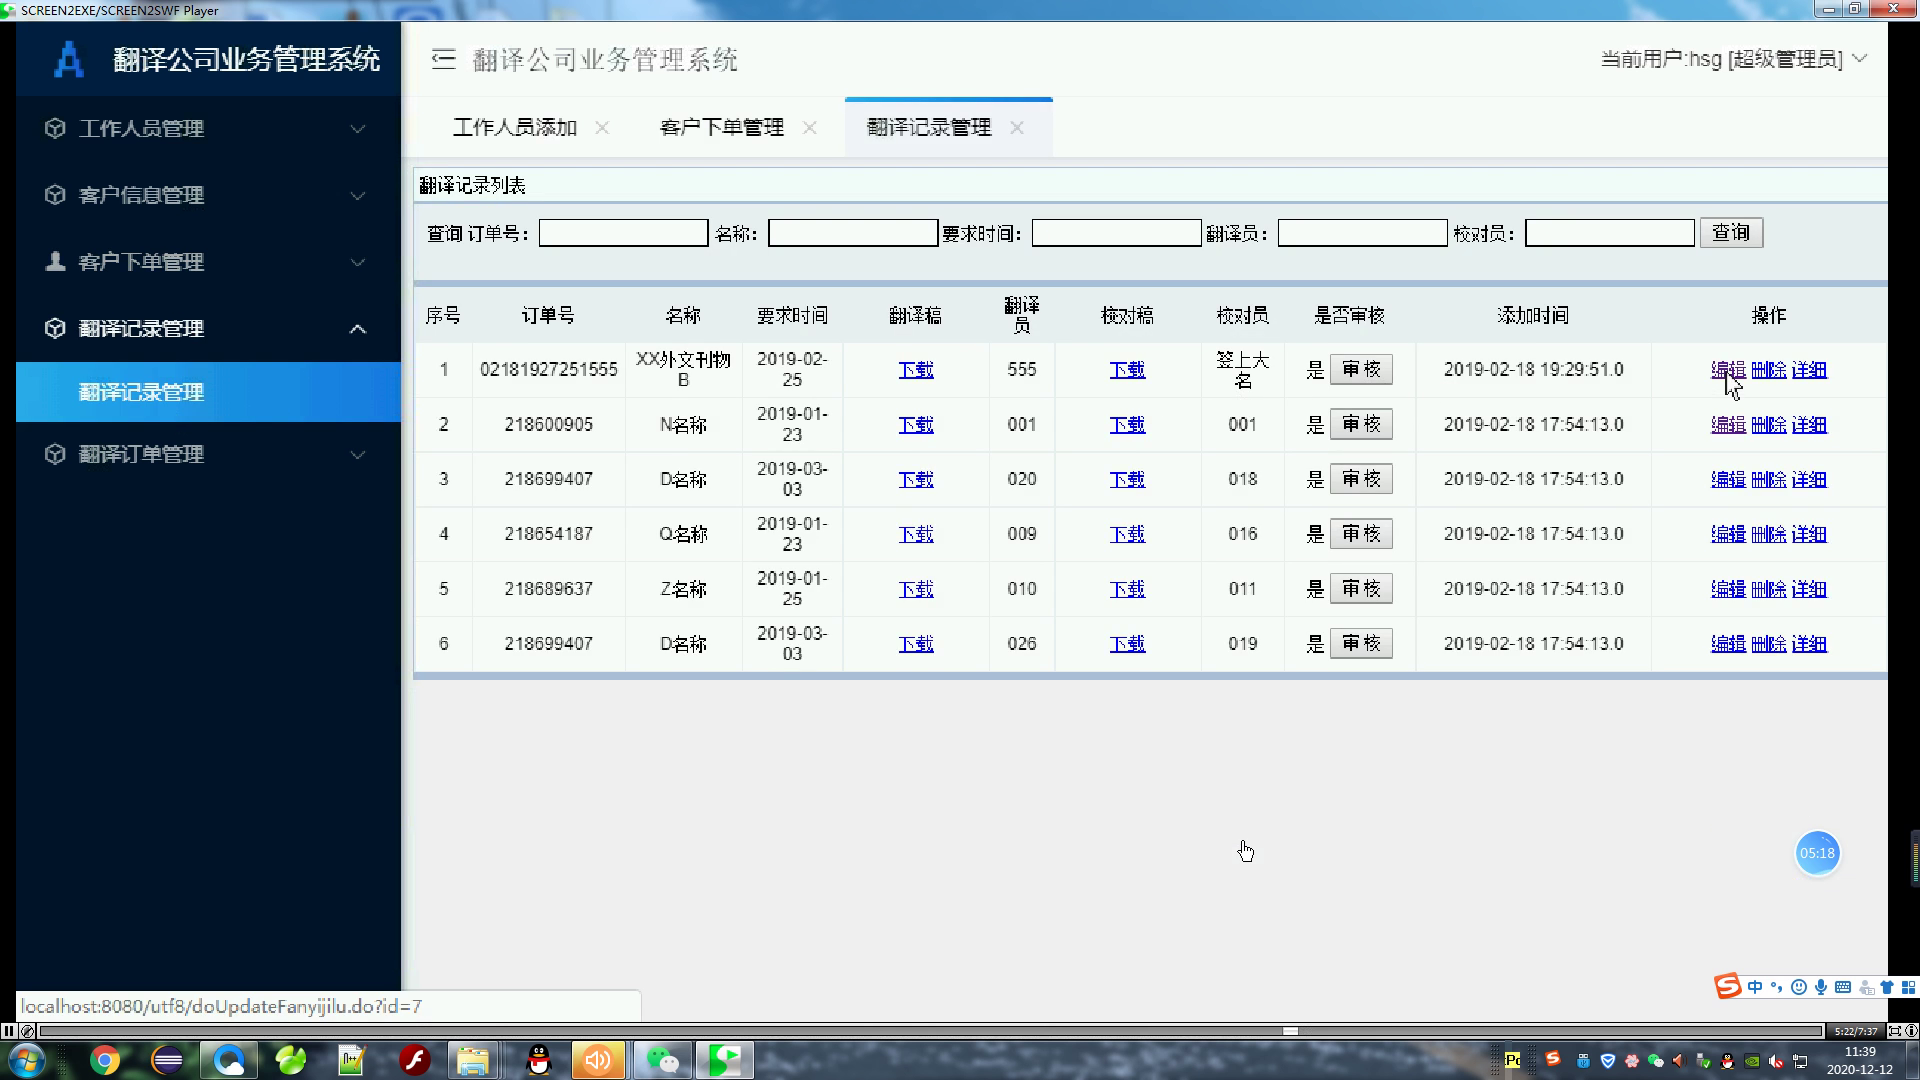Open the current user hsg dropdown
1920x1080 pixels.
[x=1734, y=59]
